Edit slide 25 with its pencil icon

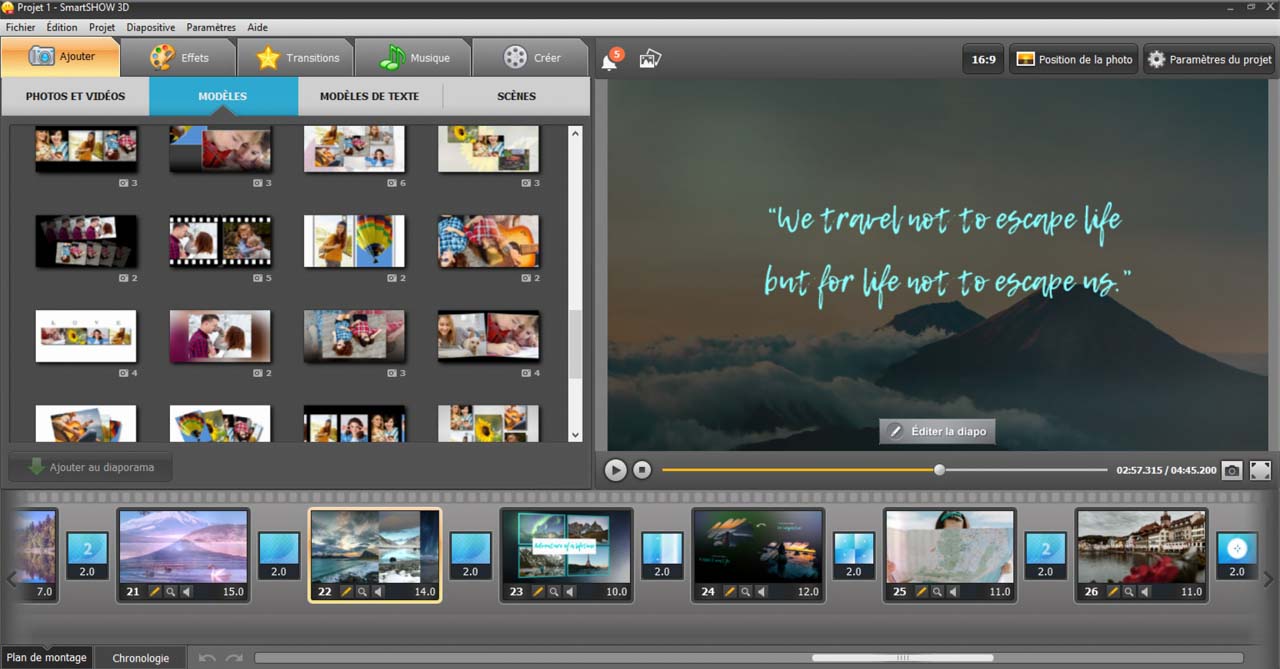click(x=922, y=592)
